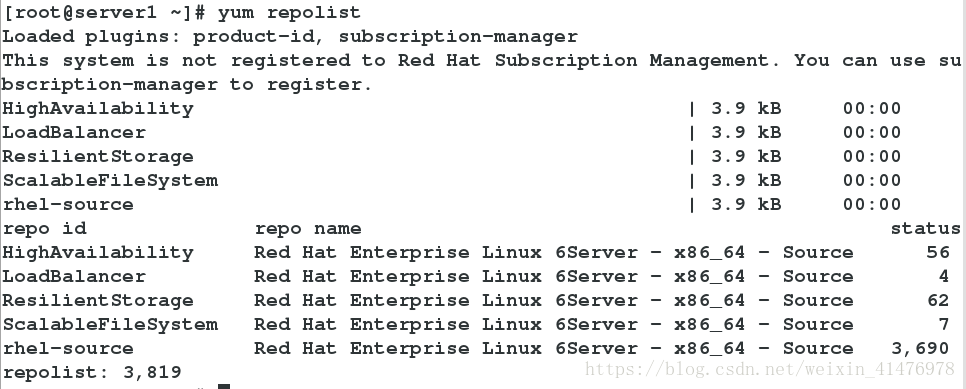This screenshot has height=389, width=966.
Task: Click LoadBalancer in the repo id list
Action: coord(74,277)
